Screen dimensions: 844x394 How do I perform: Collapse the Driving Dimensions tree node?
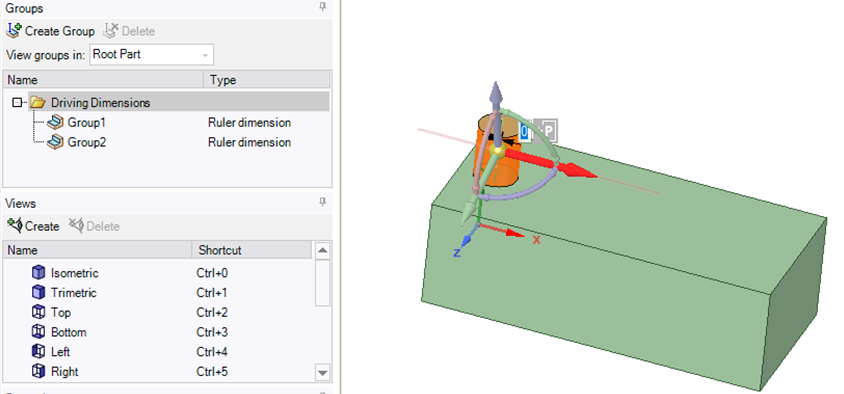17,102
